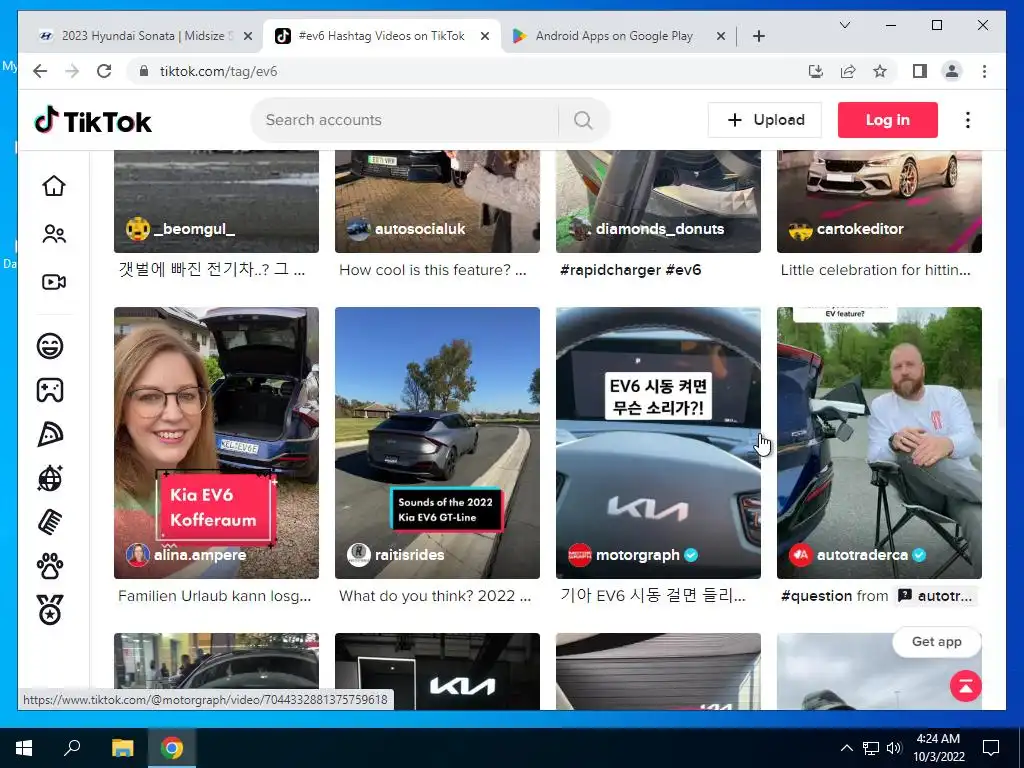
Task: View site information padlock icon
Action: [144, 71]
